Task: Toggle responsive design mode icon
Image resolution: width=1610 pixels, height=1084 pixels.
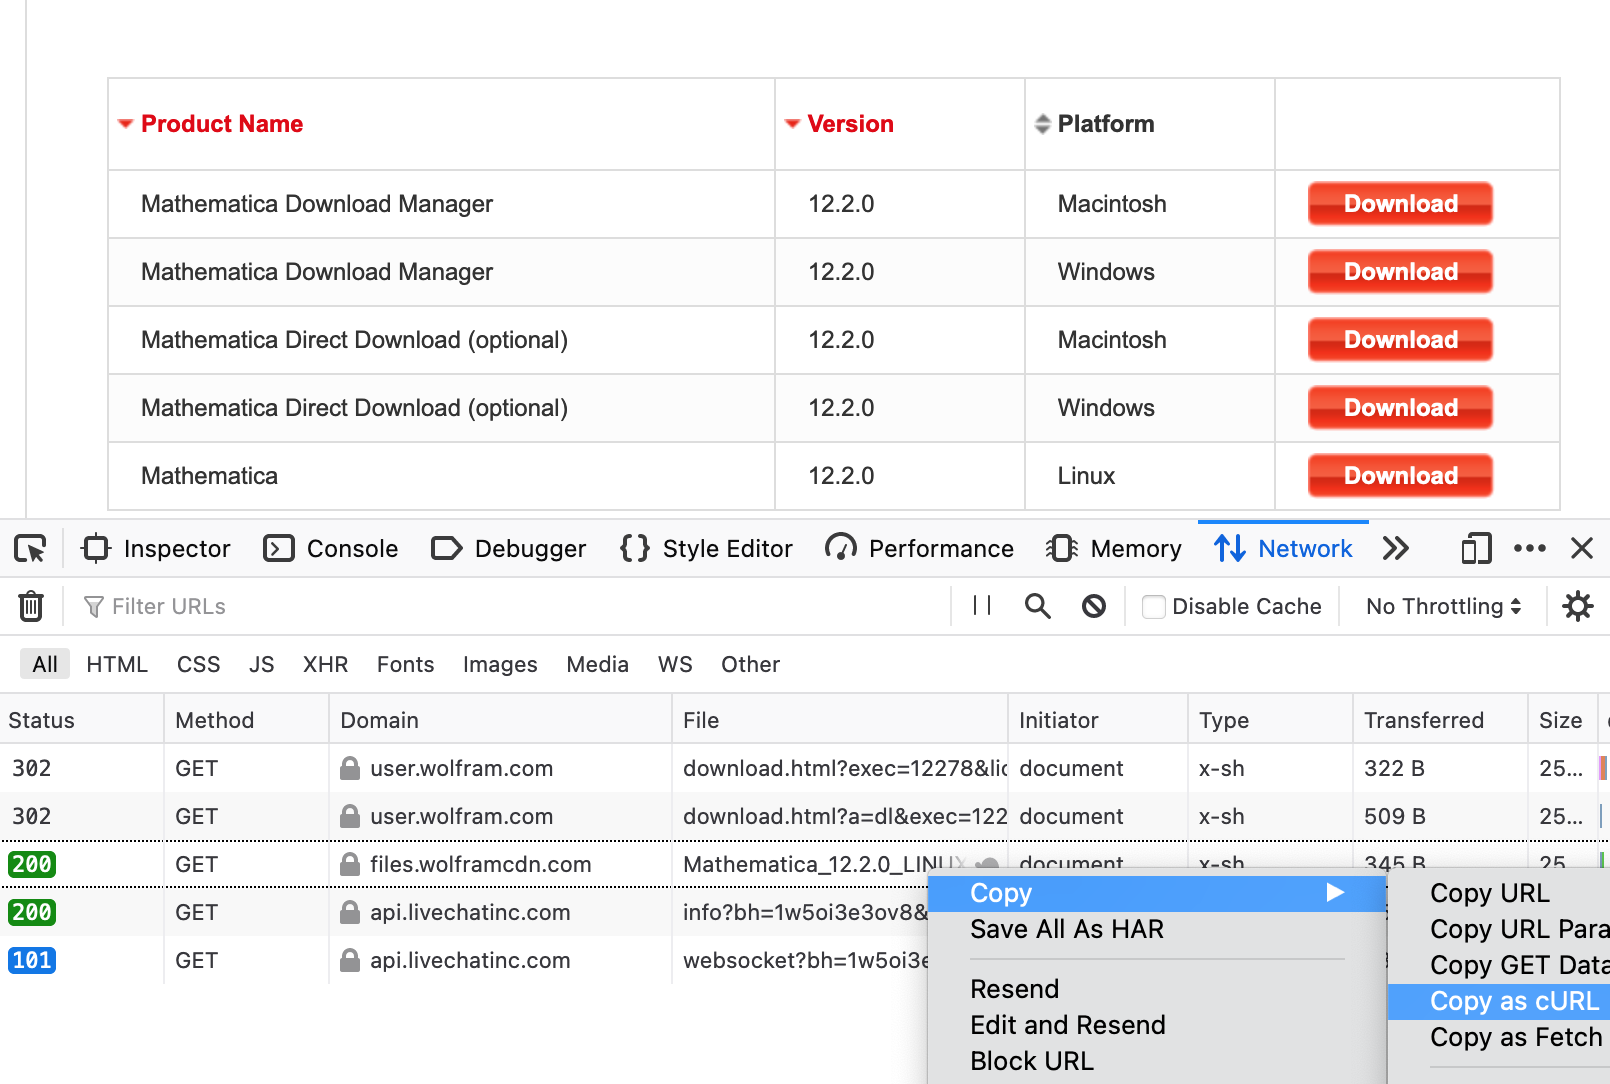Action: [x=1475, y=549]
